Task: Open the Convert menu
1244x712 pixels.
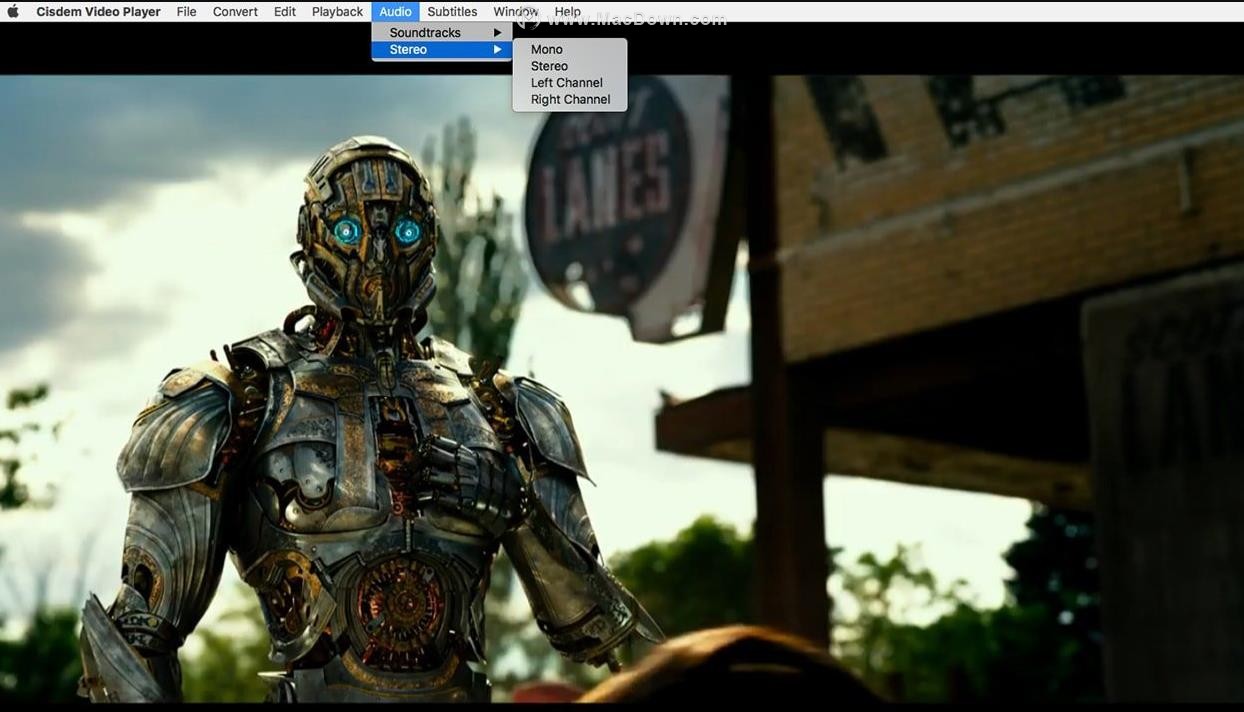Action: point(235,12)
